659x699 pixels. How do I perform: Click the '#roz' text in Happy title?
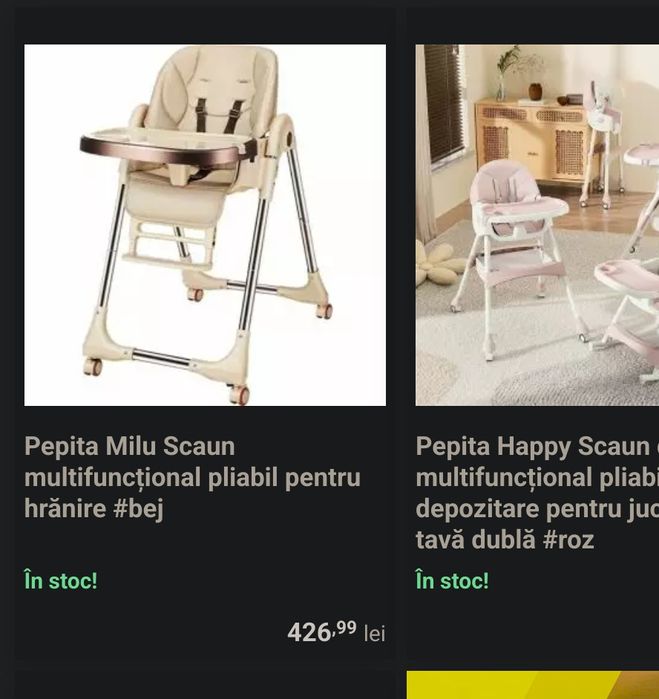pyautogui.click(x=569, y=540)
